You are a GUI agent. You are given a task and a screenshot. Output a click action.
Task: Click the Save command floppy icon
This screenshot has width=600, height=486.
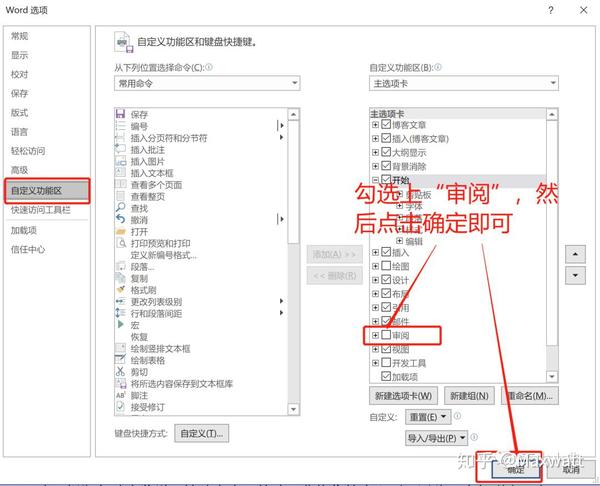tap(121, 114)
